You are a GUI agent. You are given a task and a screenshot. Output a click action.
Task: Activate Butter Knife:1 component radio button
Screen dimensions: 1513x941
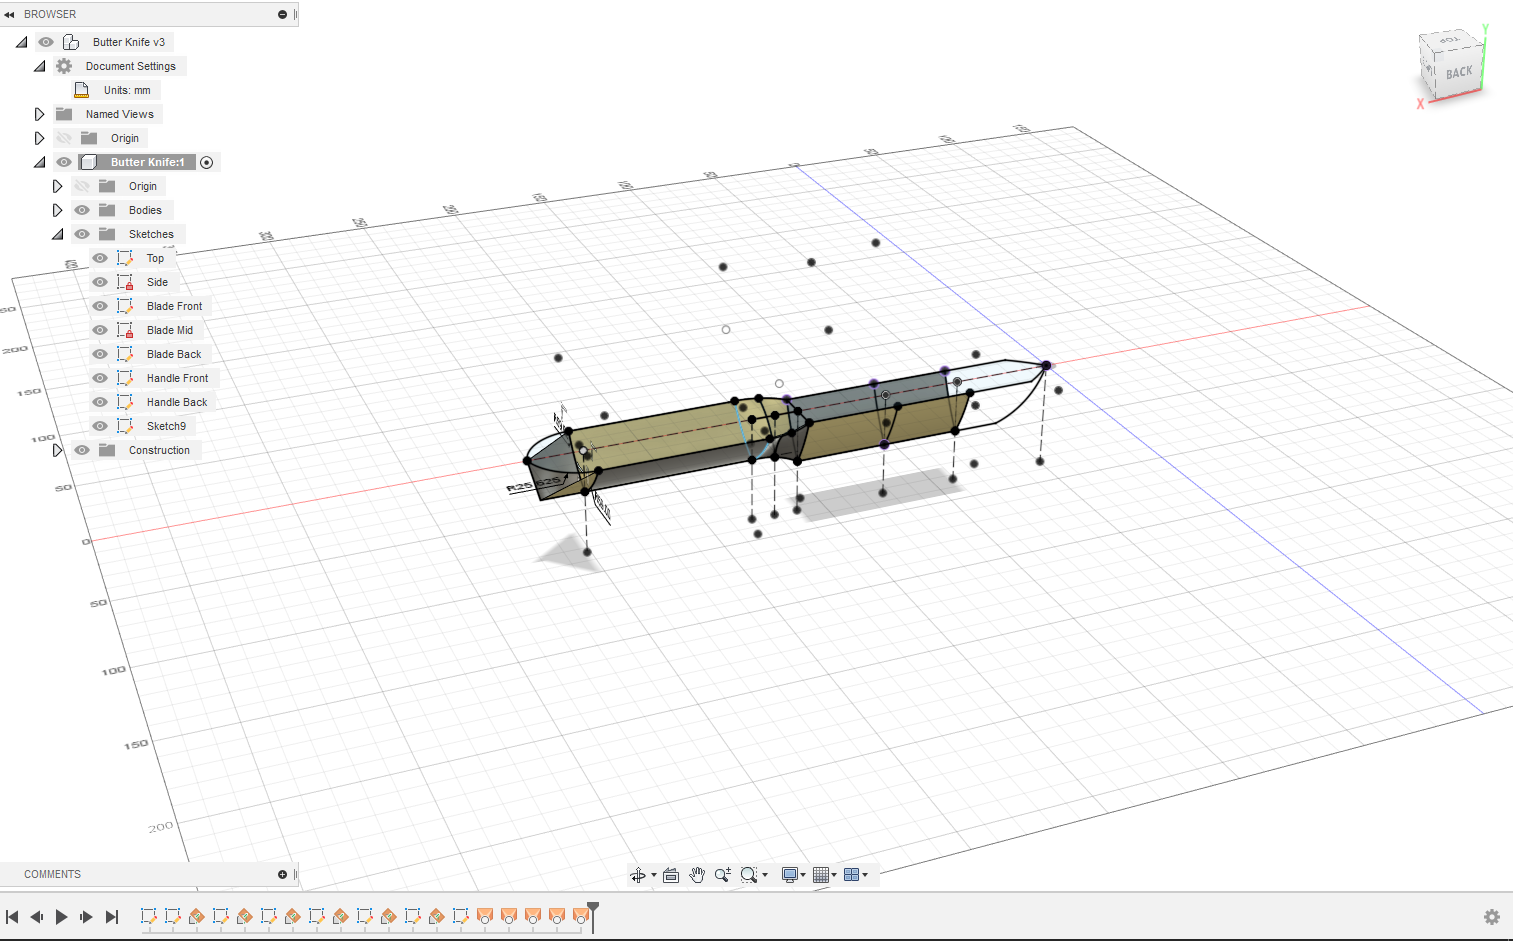point(207,162)
